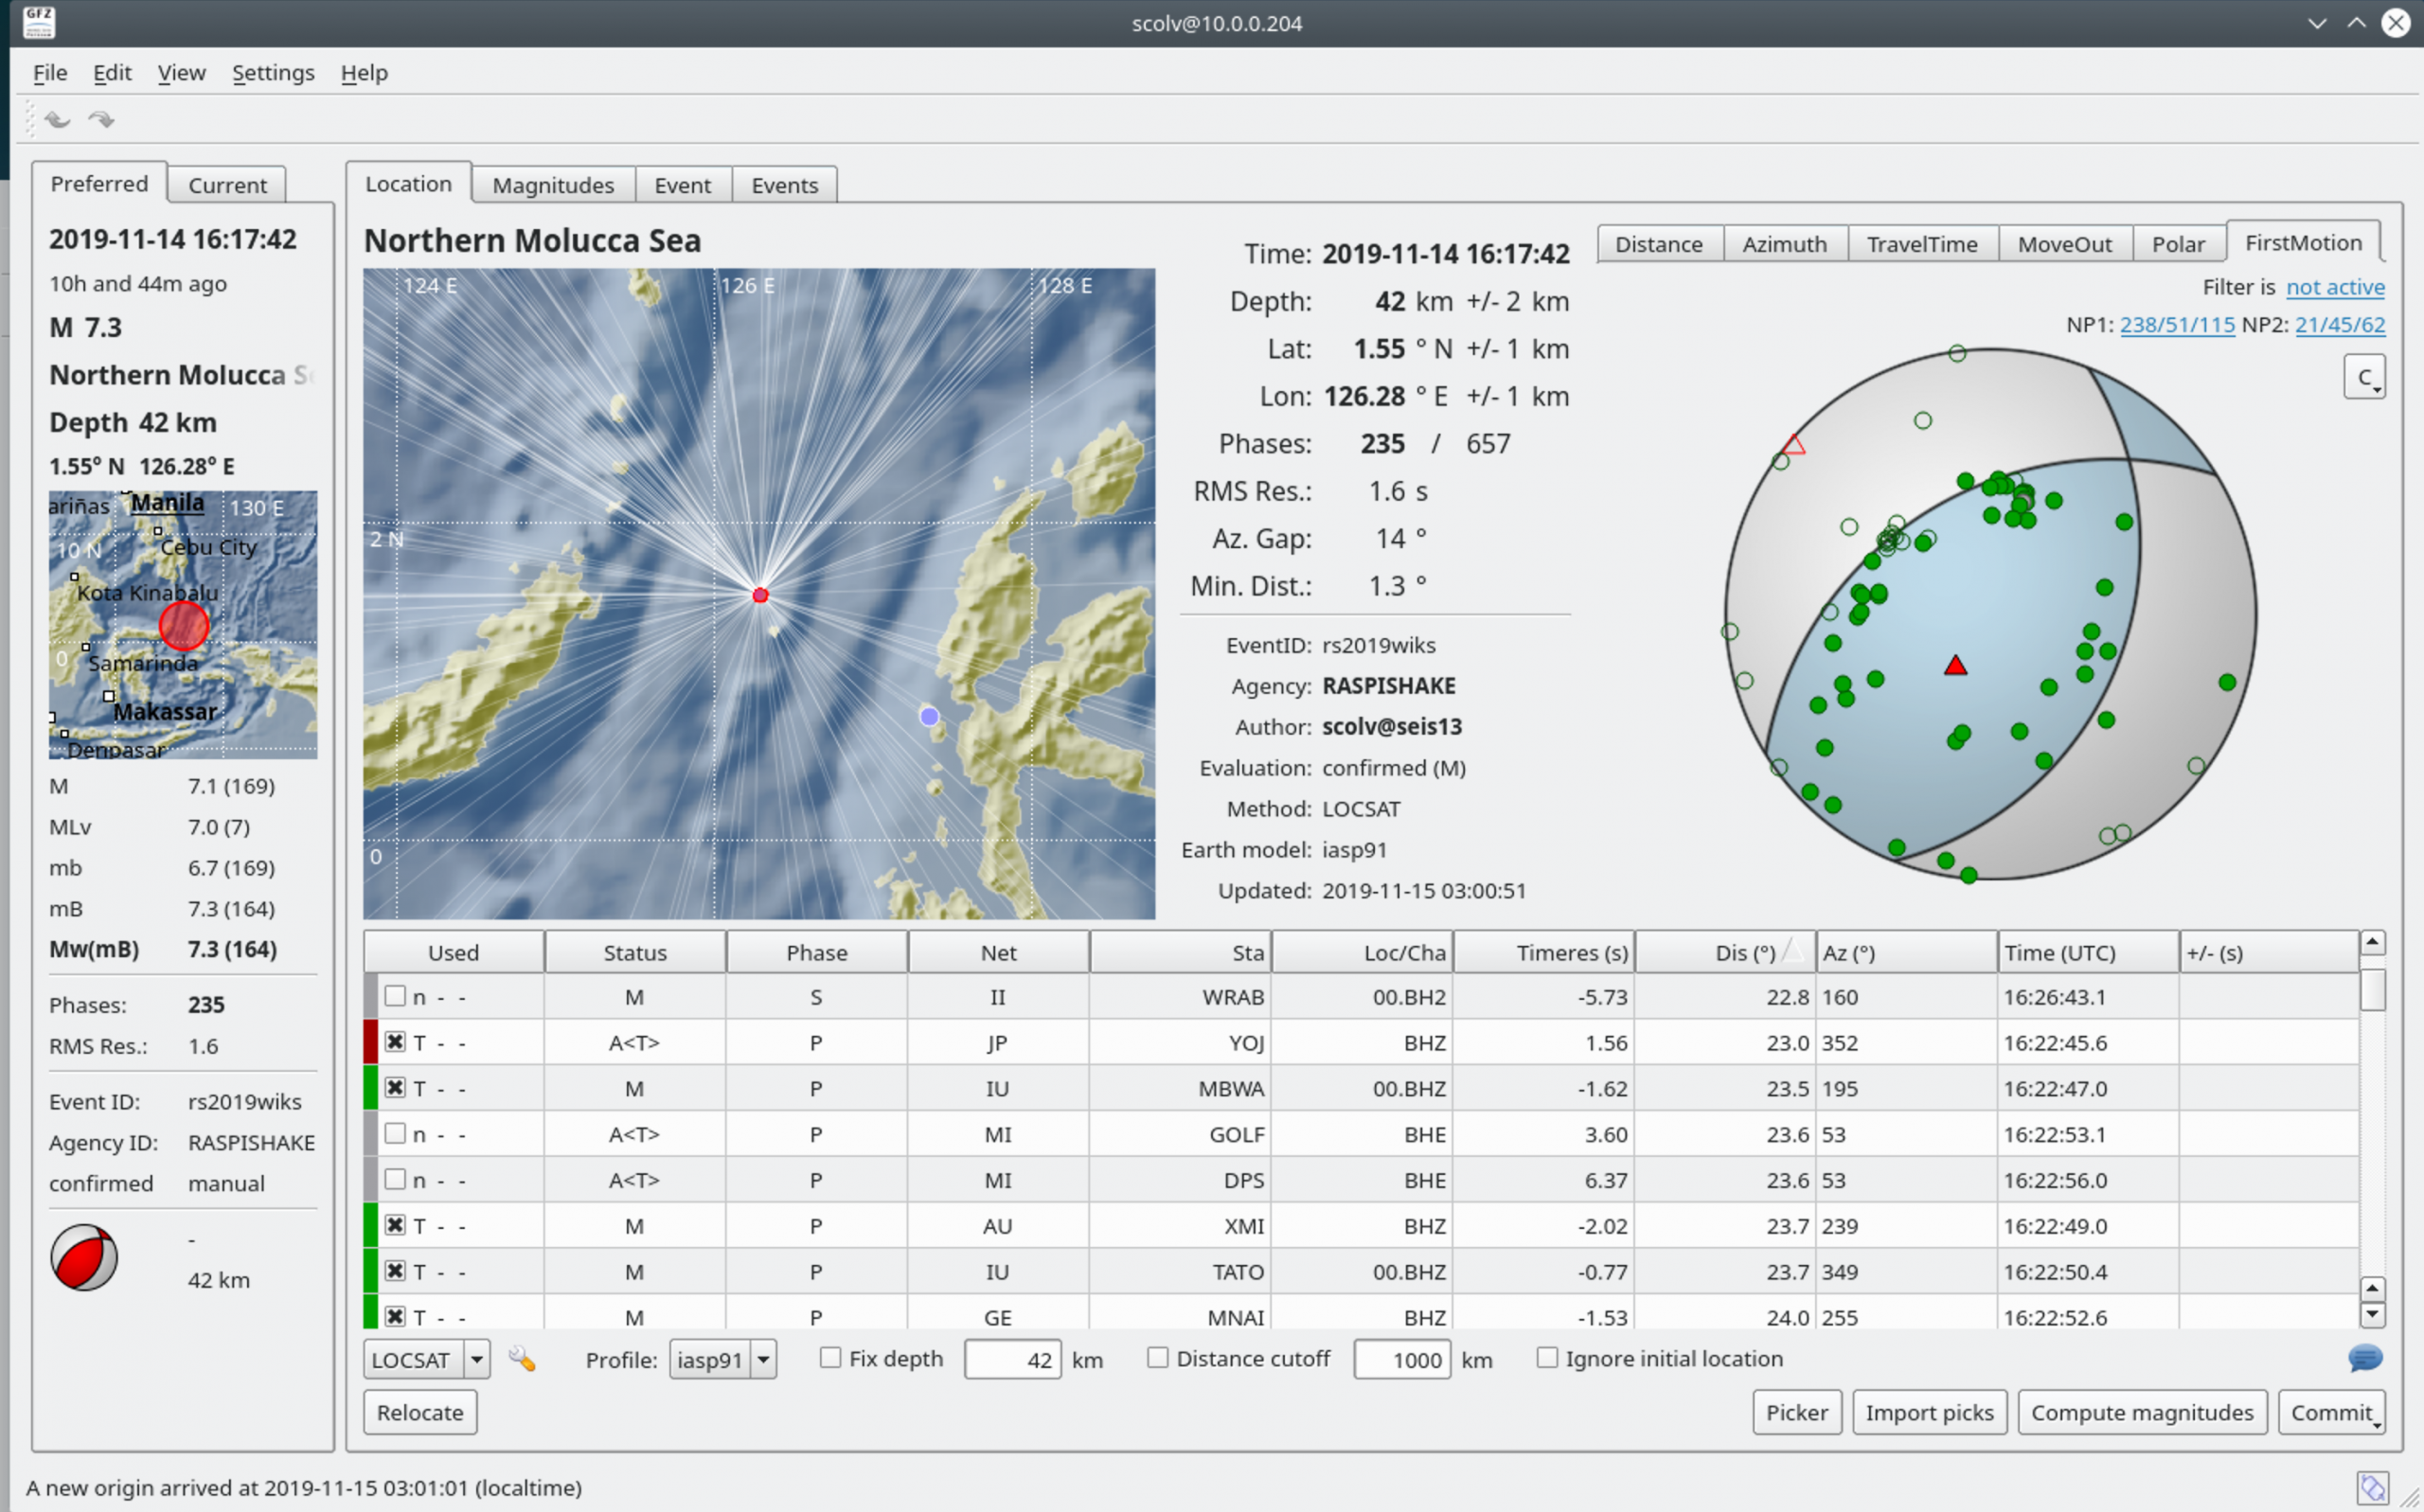Open the View menu
Screen dimensions: 2424x1512
coord(181,73)
